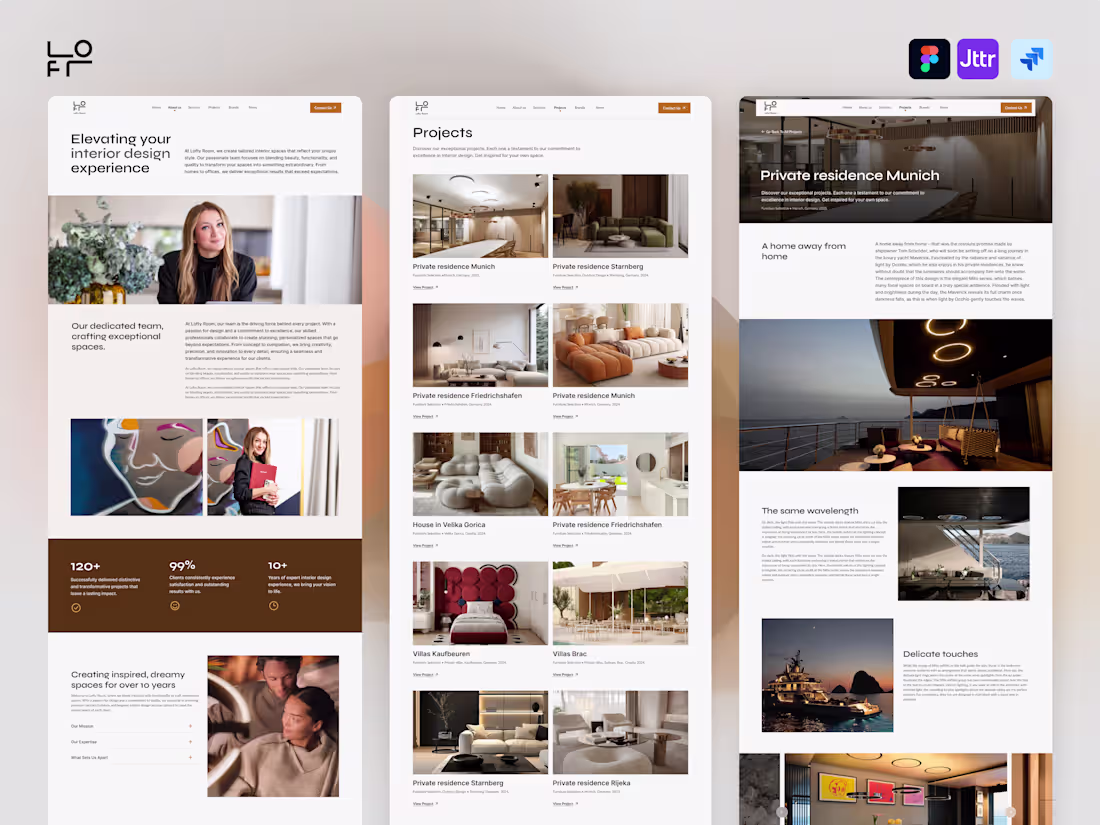Click the checkmark icon under the 120+ statistic
The width and height of the screenshot is (1100, 825).
[x=76, y=607]
